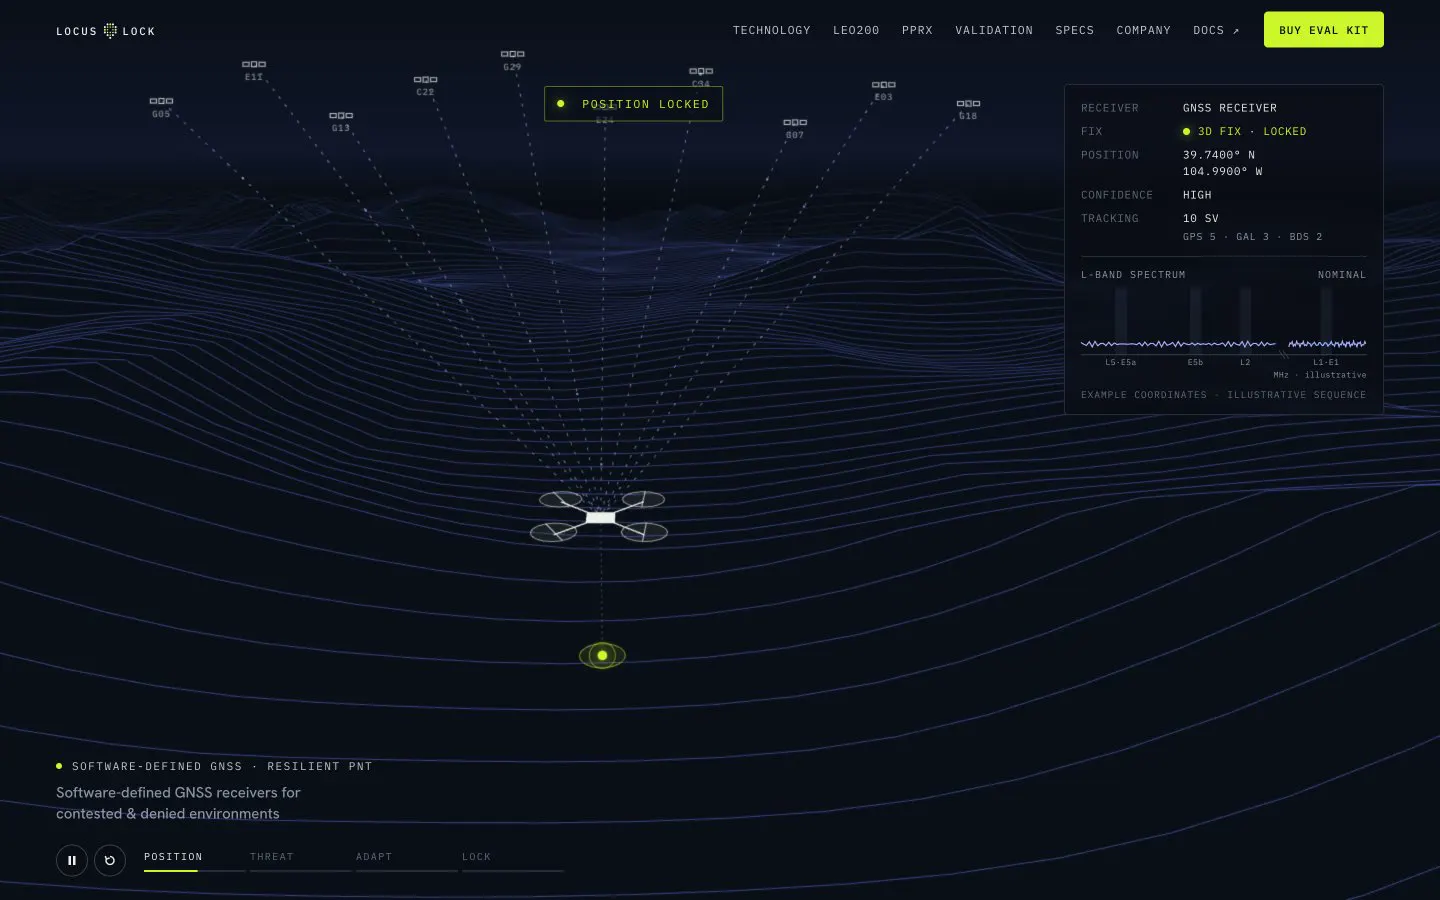Click the L-band spectrum waveform
1440x900 pixels.
(1223, 344)
